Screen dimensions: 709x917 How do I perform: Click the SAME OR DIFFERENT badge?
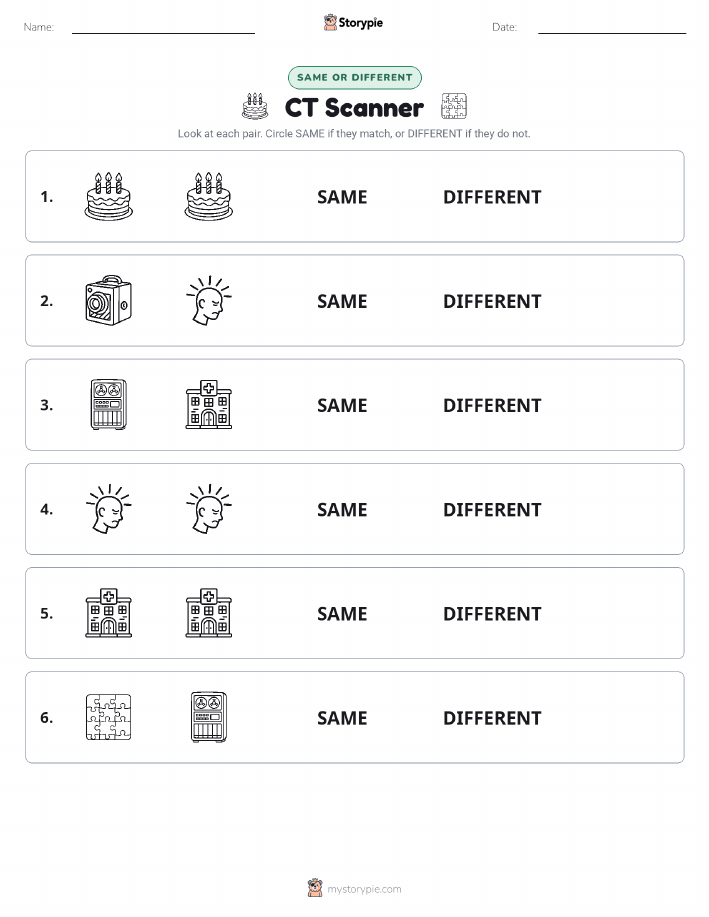(x=354, y=77)
